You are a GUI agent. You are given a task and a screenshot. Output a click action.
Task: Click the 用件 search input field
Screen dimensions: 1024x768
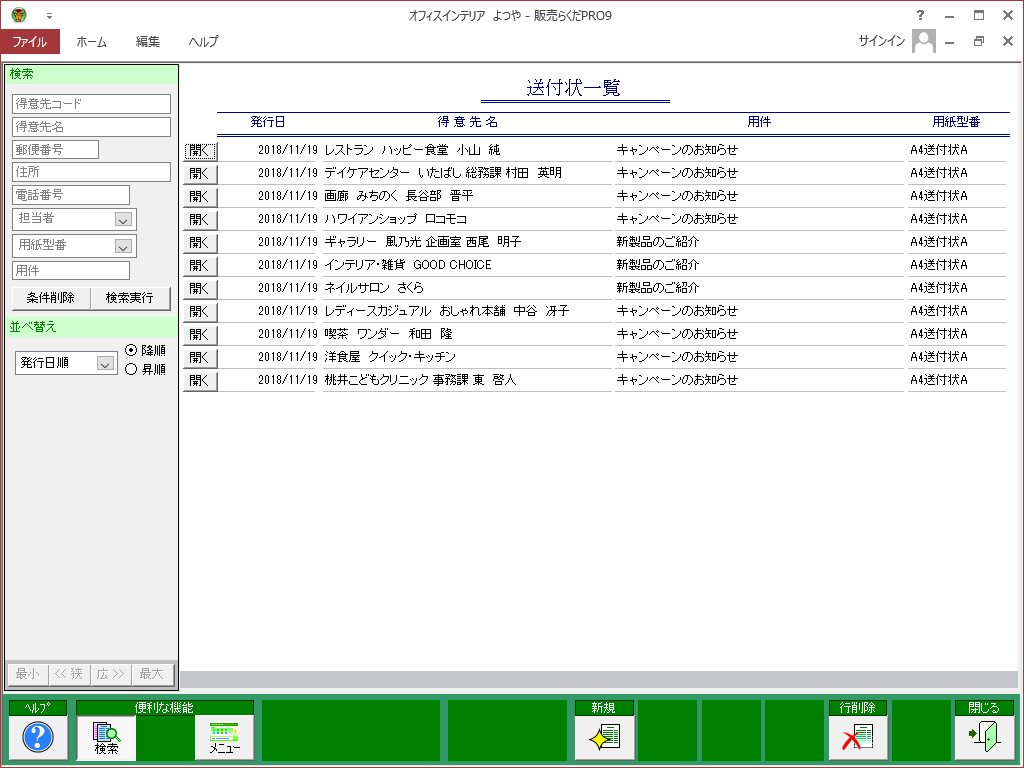pyautogui.click(x=71, y=270)
